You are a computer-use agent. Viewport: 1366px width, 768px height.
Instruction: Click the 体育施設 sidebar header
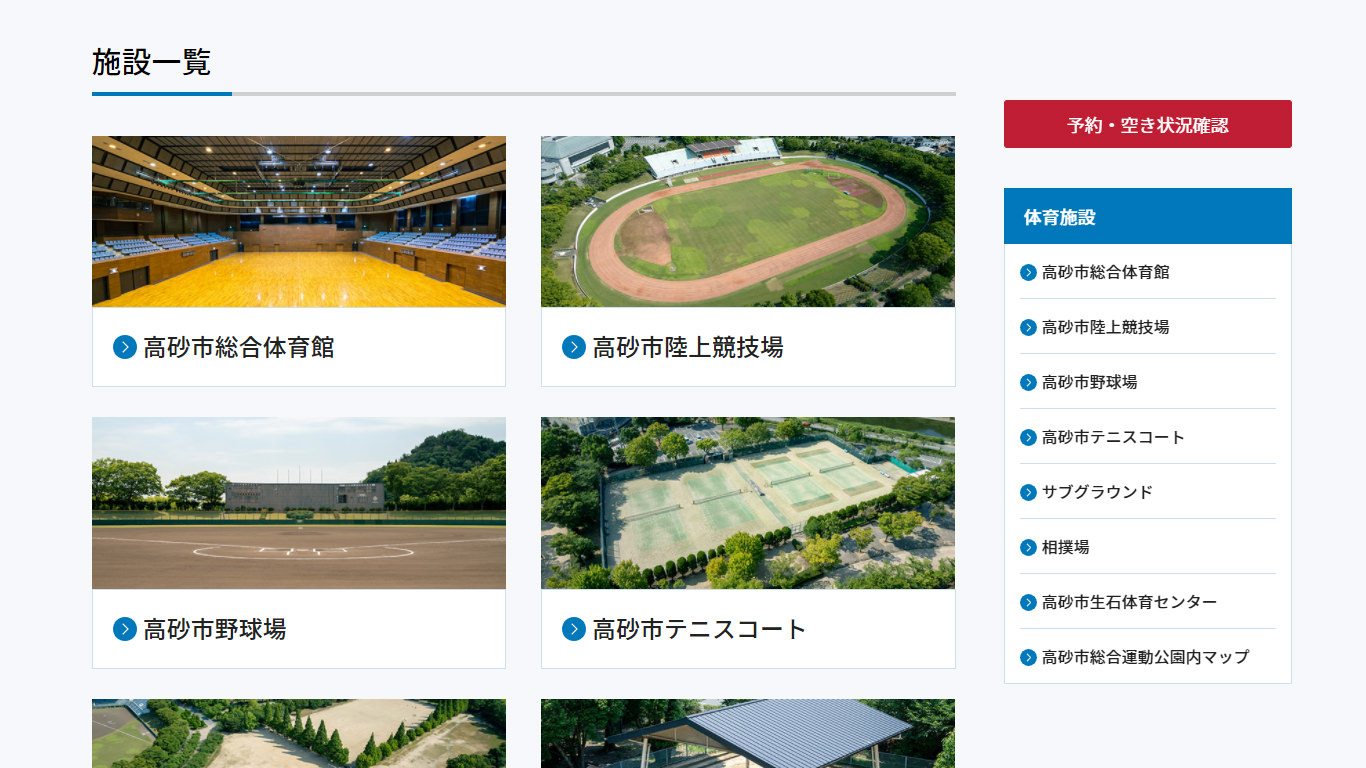coord(1147,216)
